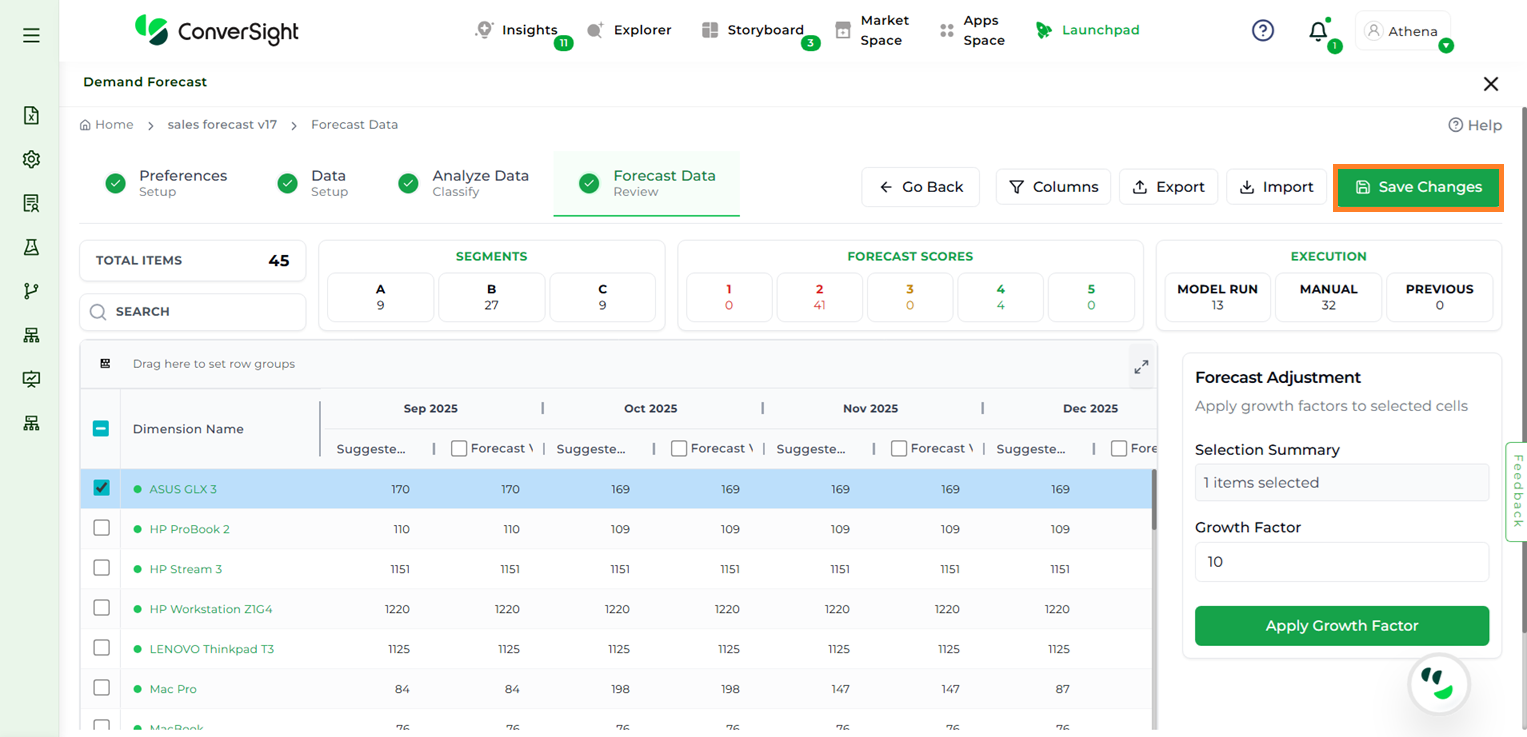The width and height of the screenshot is (1527, 737).
Task: Open the chatbot assistant floating icon
Action: click(x=1439, y=685)
